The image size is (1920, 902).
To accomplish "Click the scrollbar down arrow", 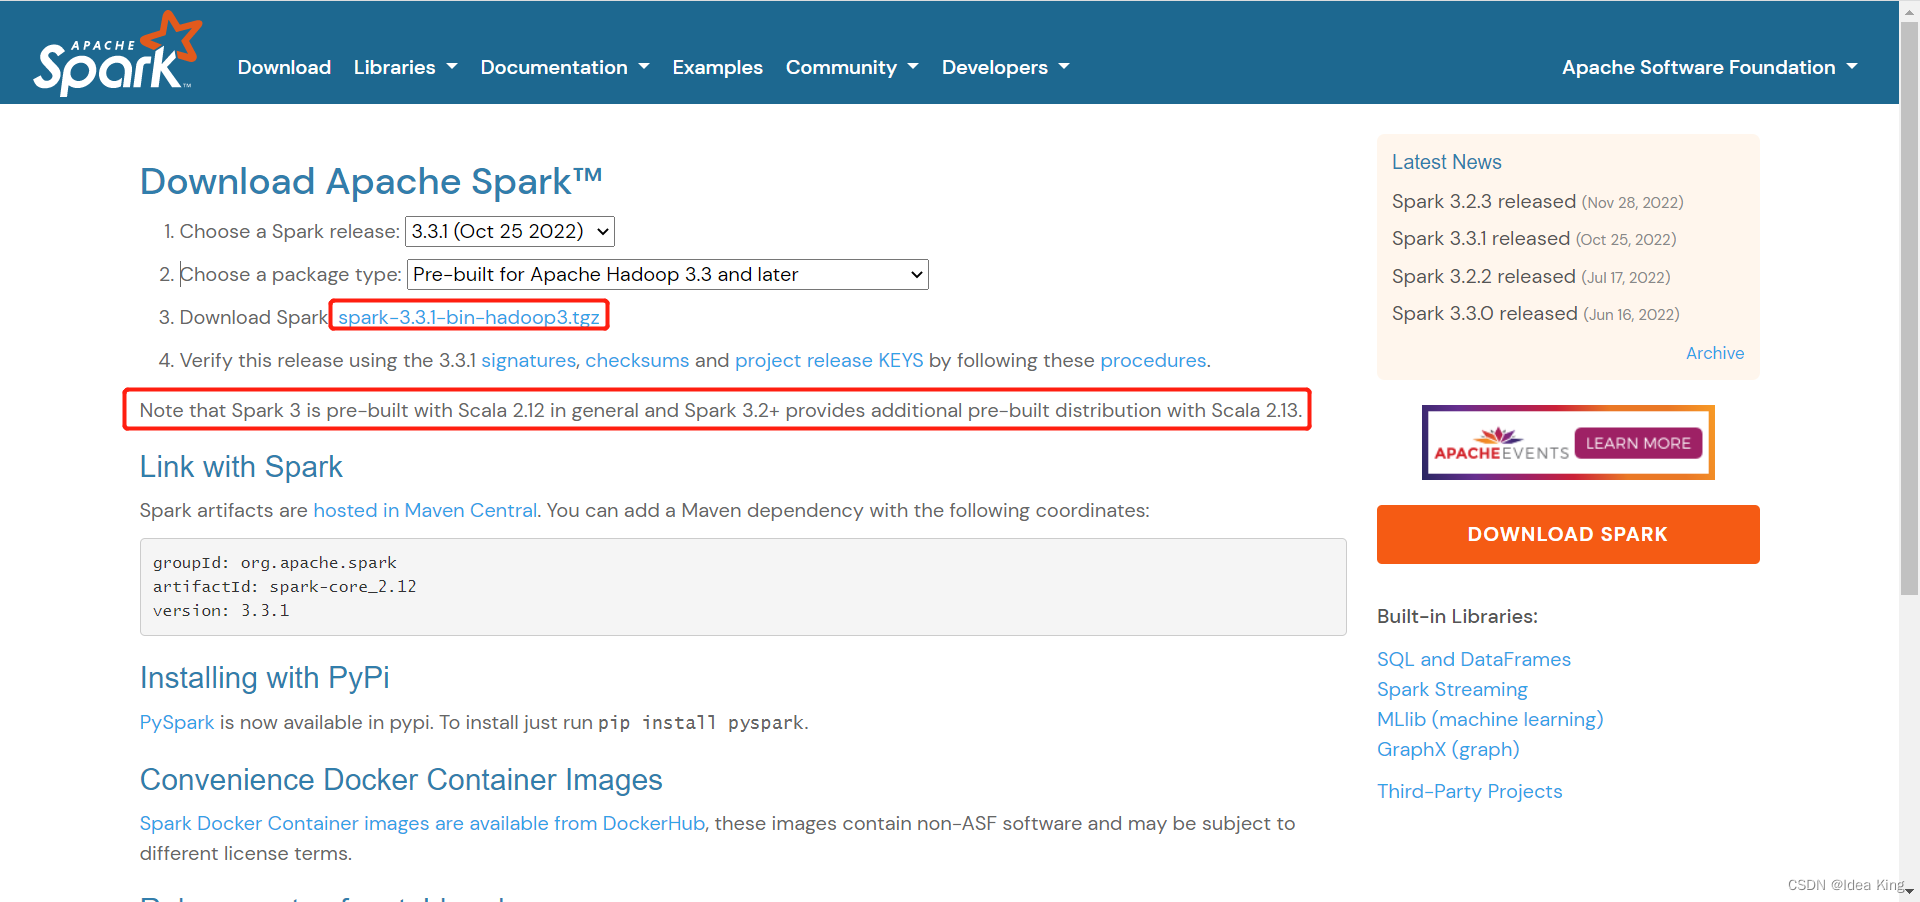I will 1909,891.
